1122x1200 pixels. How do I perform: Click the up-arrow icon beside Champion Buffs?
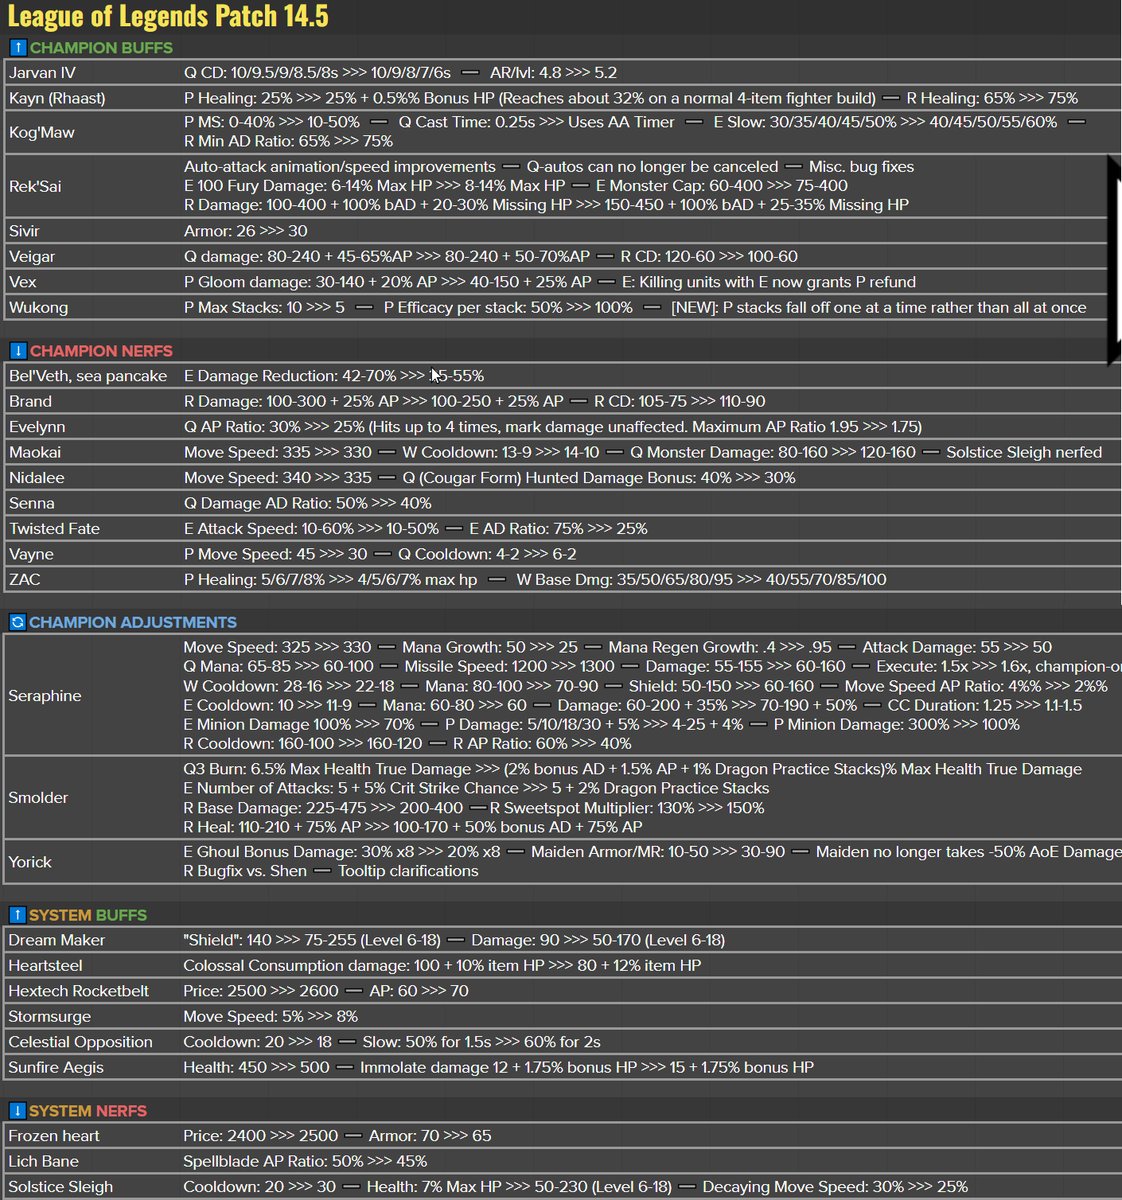tap(17, 47)
